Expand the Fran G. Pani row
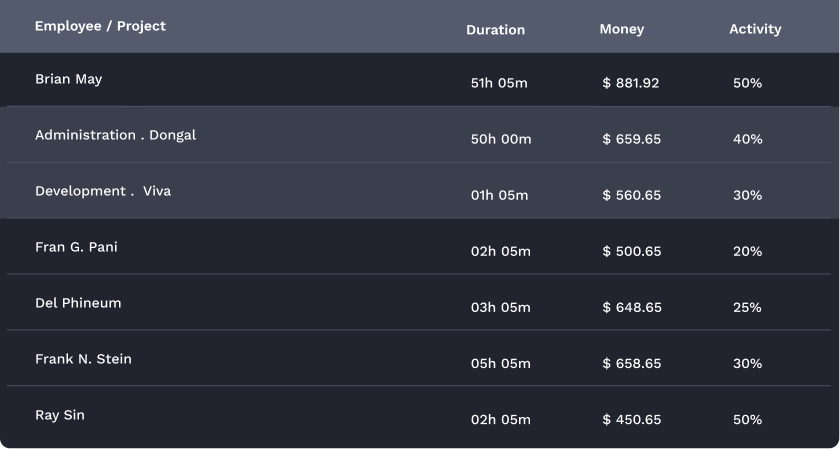The image size is (840, 449). pos(76,247)
